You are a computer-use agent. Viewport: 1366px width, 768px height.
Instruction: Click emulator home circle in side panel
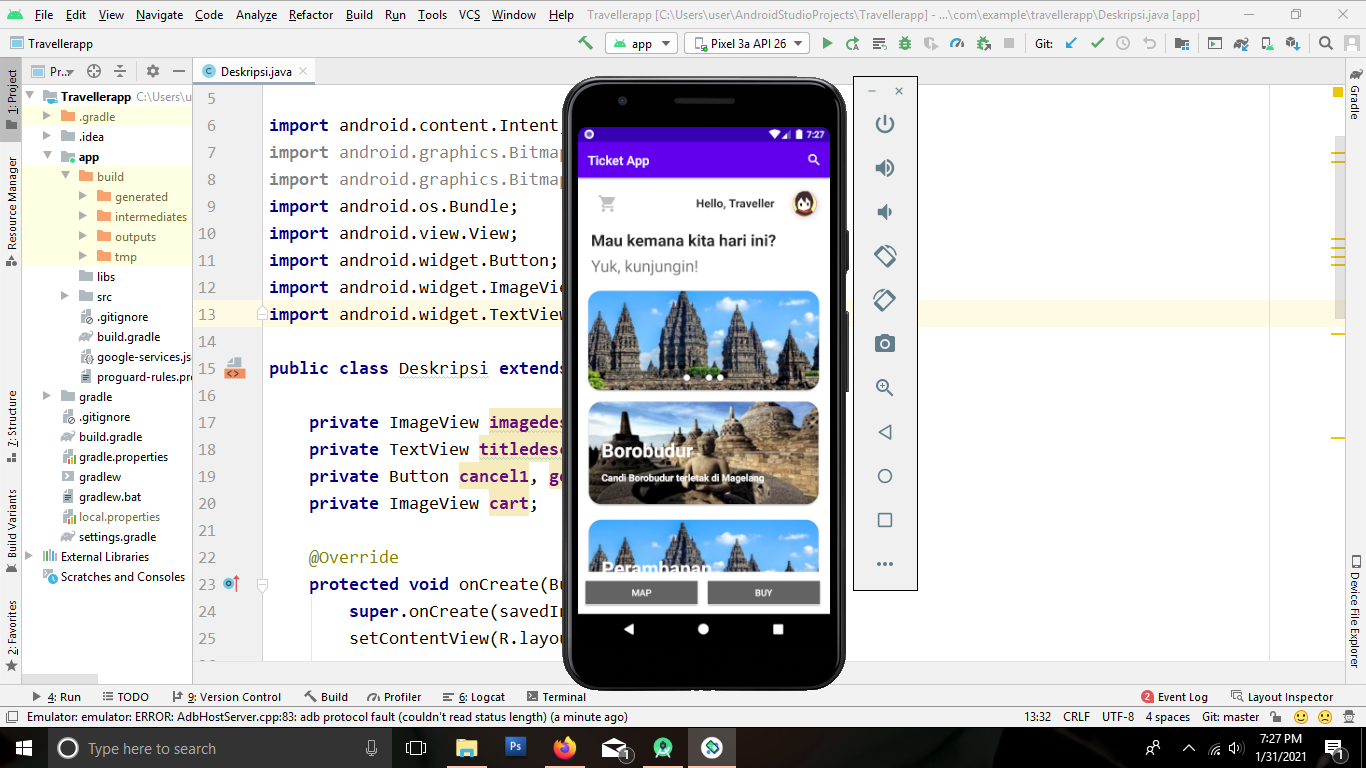click(884, 476)
